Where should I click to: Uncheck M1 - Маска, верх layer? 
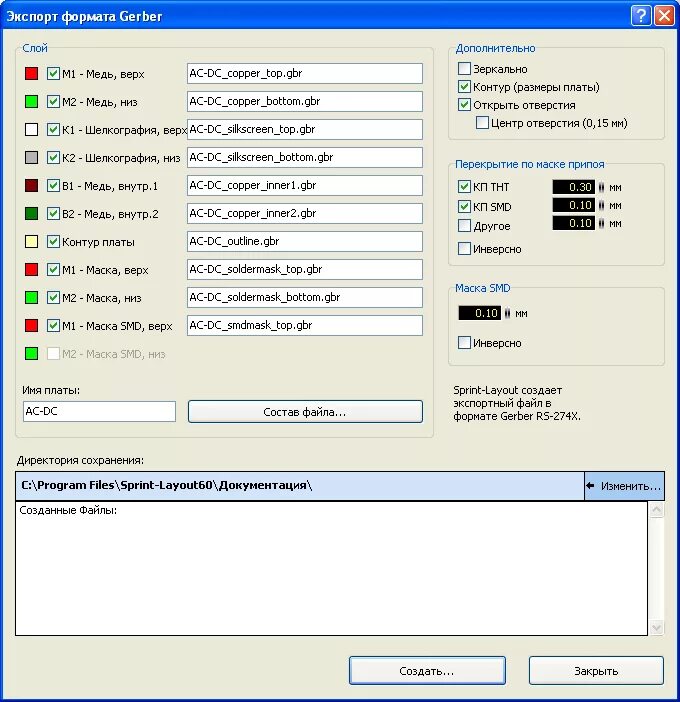click(53, 270)
